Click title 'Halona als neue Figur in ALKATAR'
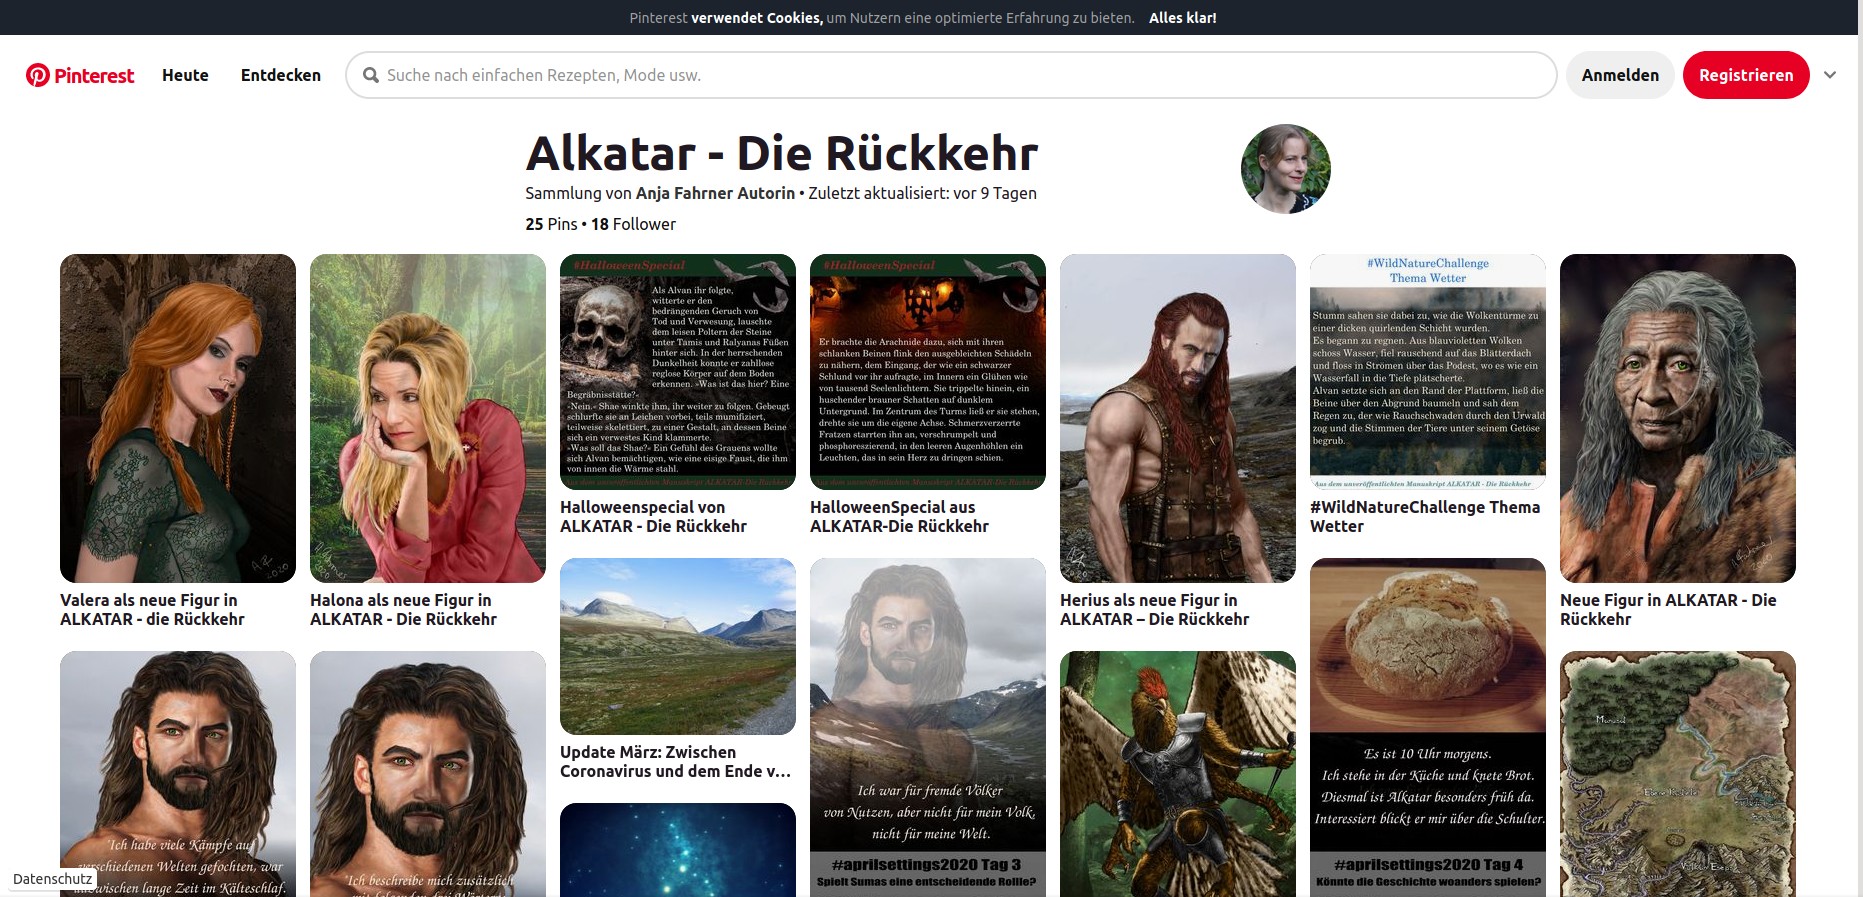1863x897 pixels. (x=403, y=609)
